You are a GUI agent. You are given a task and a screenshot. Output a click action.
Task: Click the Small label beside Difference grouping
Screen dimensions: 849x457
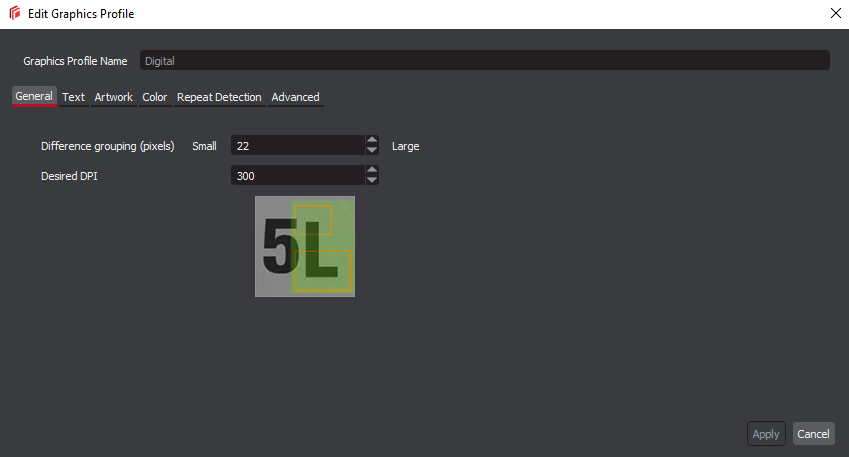204,146
